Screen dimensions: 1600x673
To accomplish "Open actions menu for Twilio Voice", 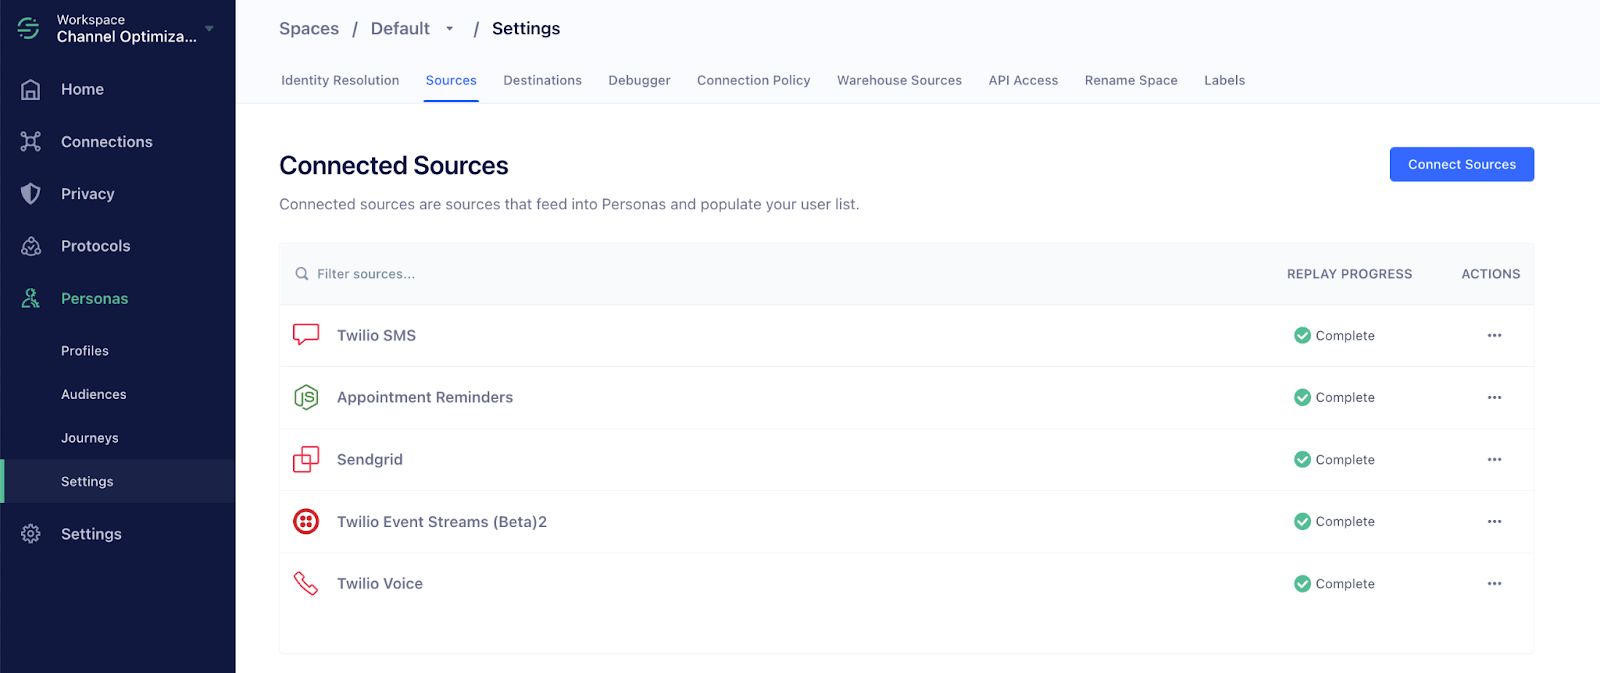I will (1494, 584).
